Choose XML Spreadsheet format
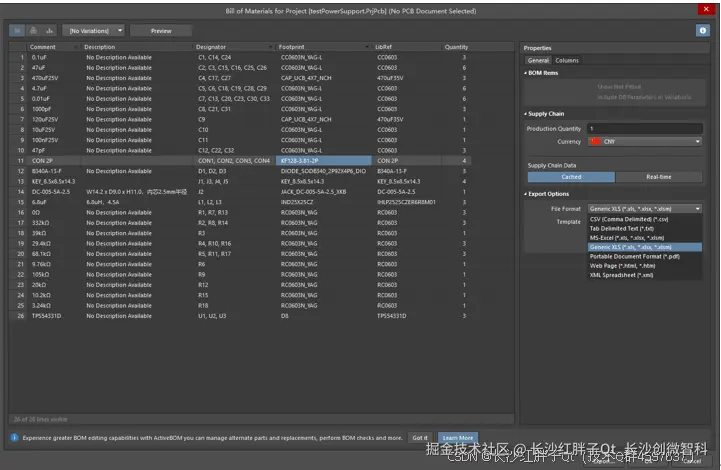 pyautogui.click(x=645, y=275)
